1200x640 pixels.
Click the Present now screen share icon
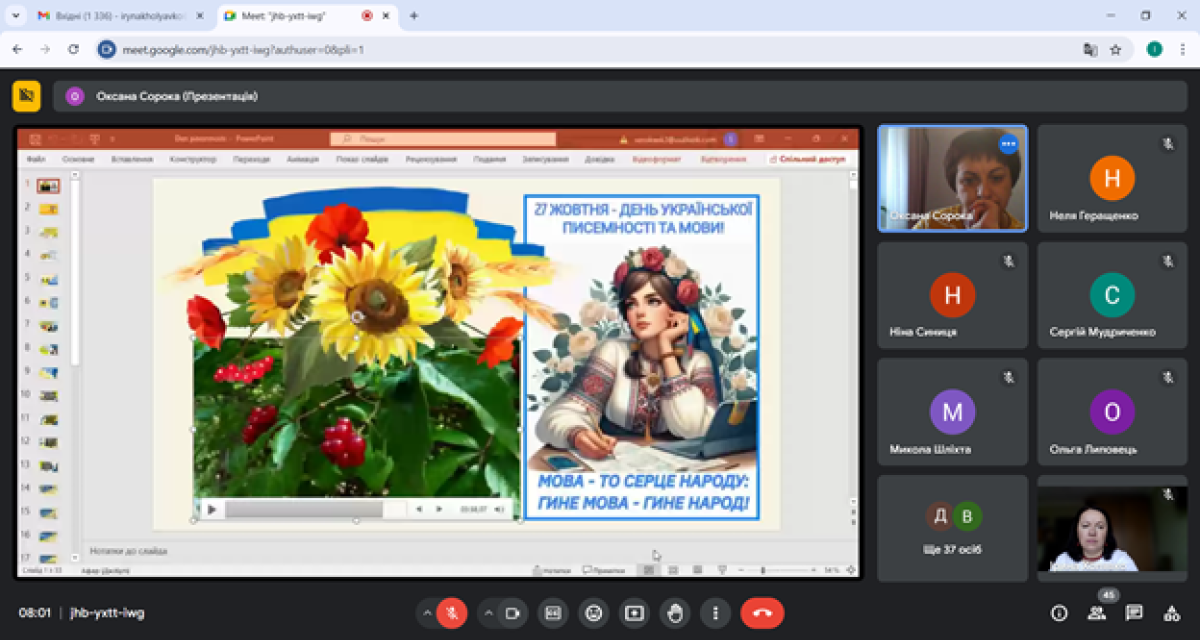click(x=634, y=613)
